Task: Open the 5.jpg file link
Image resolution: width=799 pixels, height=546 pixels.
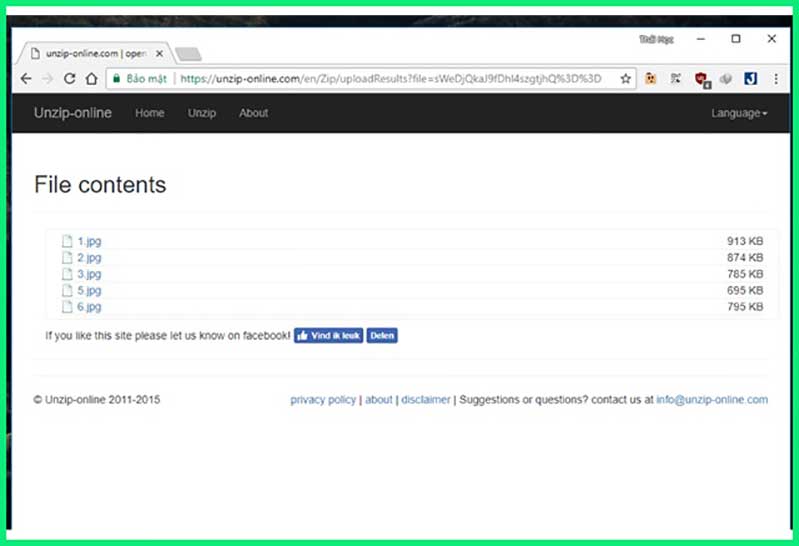Action: (x=89, y=291)
